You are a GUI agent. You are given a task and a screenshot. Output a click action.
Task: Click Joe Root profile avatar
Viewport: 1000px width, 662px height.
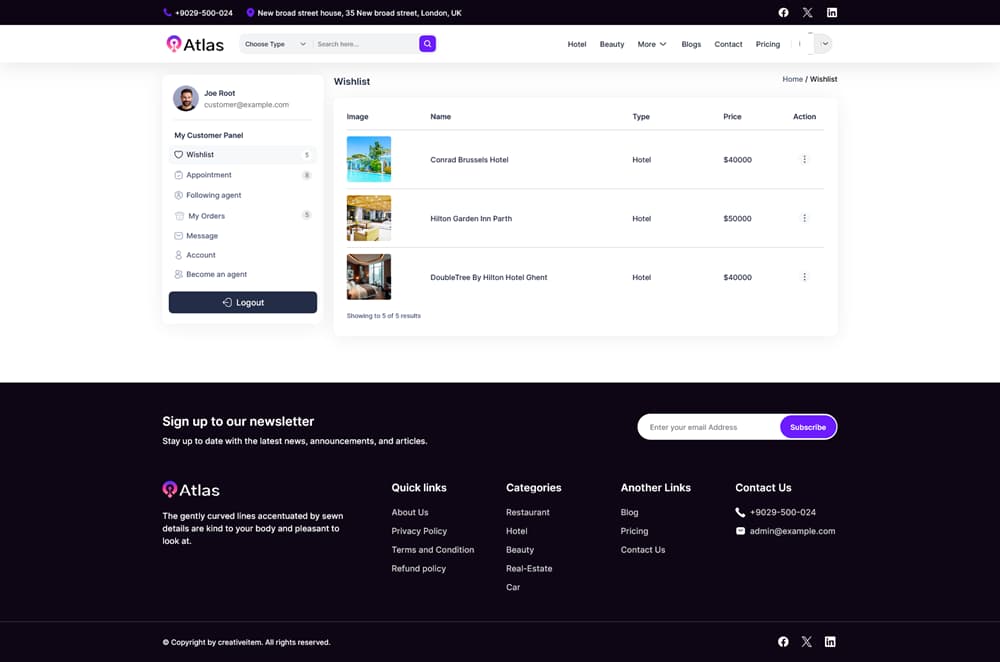[x=186, y=98]
